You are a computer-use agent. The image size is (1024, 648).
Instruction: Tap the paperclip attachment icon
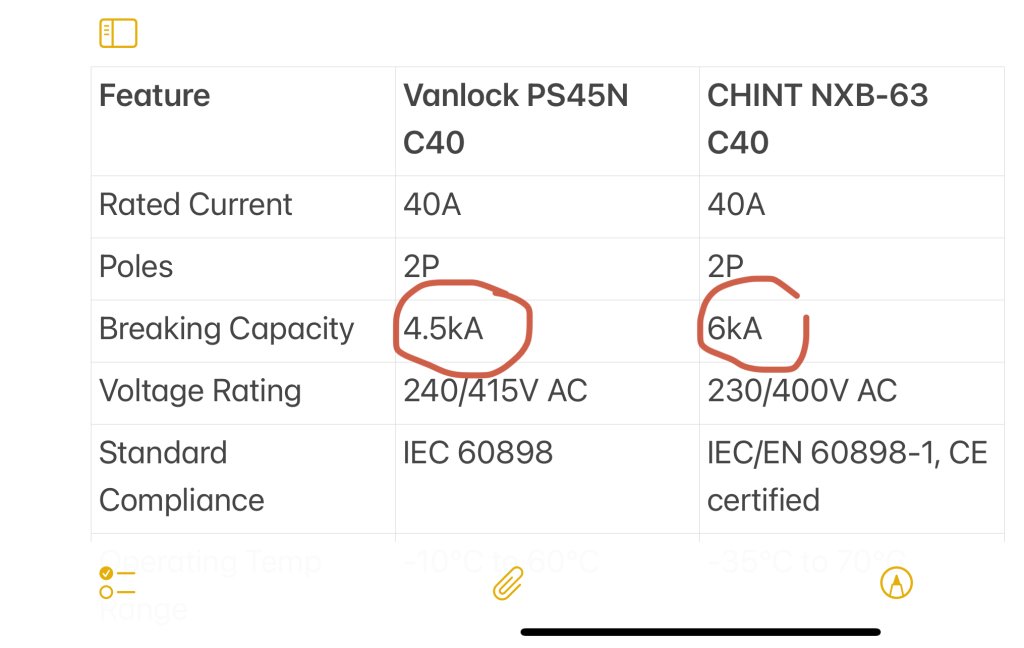point(508,583)
